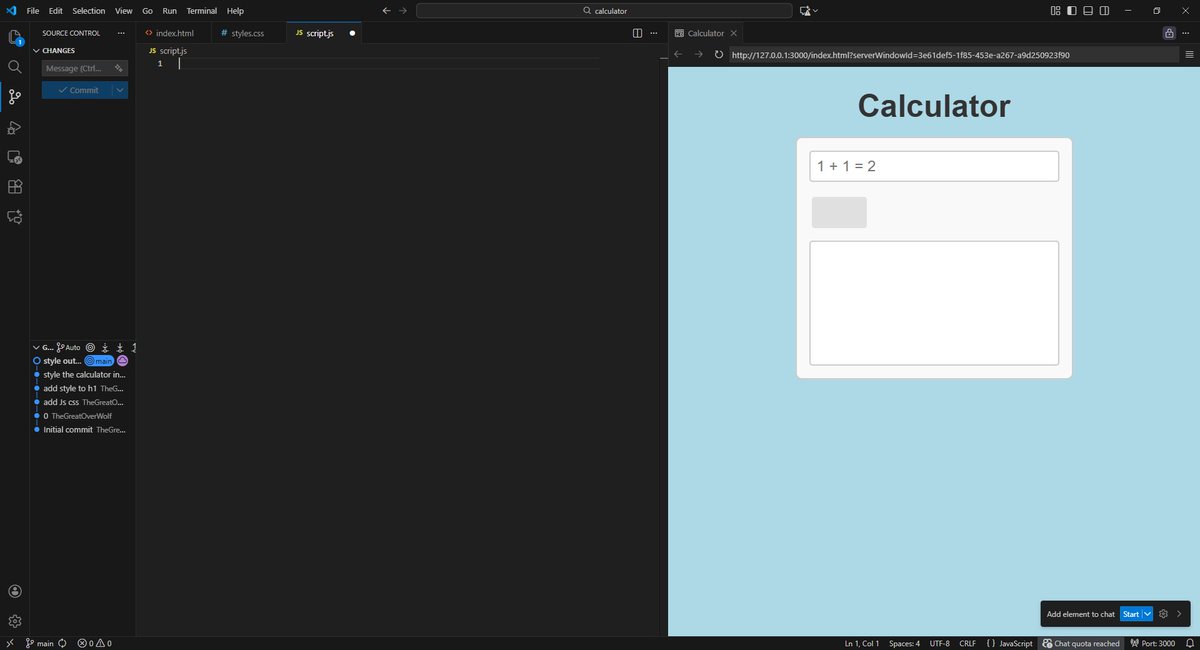Click the Extensions icon in the activity bar
The image size is (1200, 650).
coord(14,186)
